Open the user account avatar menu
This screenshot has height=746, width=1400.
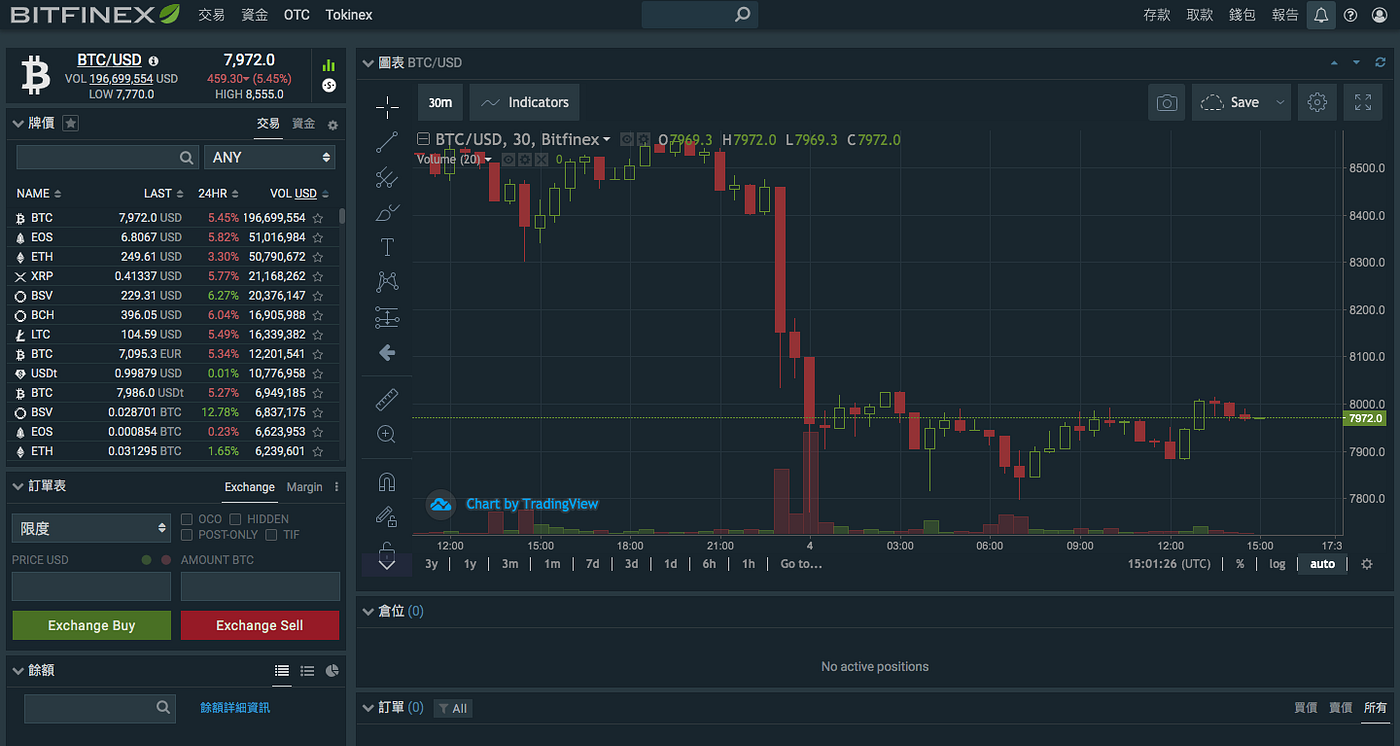[x=1380, y=15]
